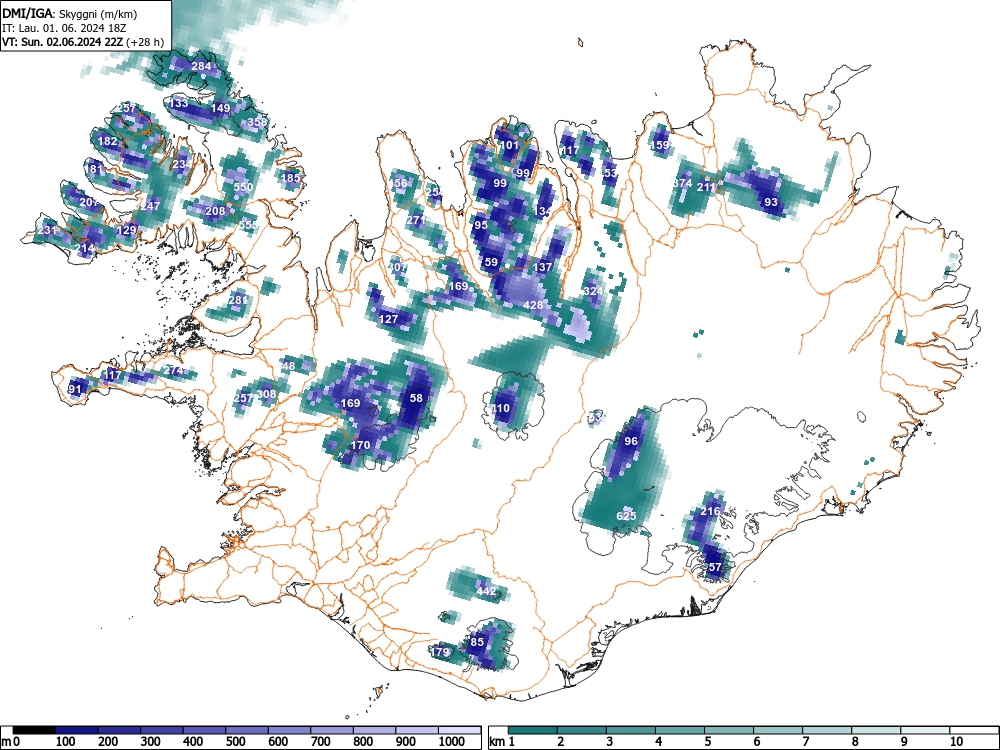
Task: Click the visibility value 247 on the map
Action: pos(151,206)
